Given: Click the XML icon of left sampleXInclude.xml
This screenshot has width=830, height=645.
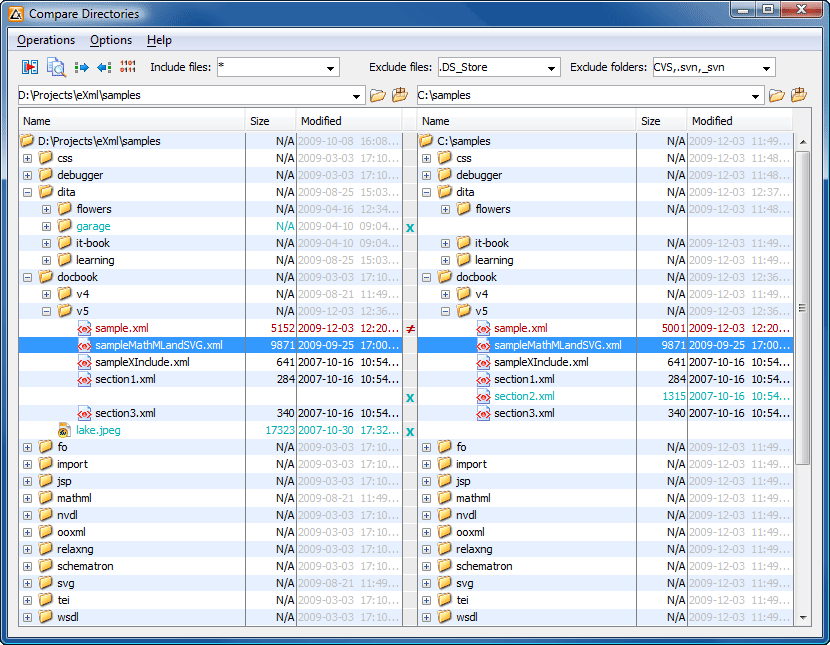Looking at the screenshot, I should 84,362.
